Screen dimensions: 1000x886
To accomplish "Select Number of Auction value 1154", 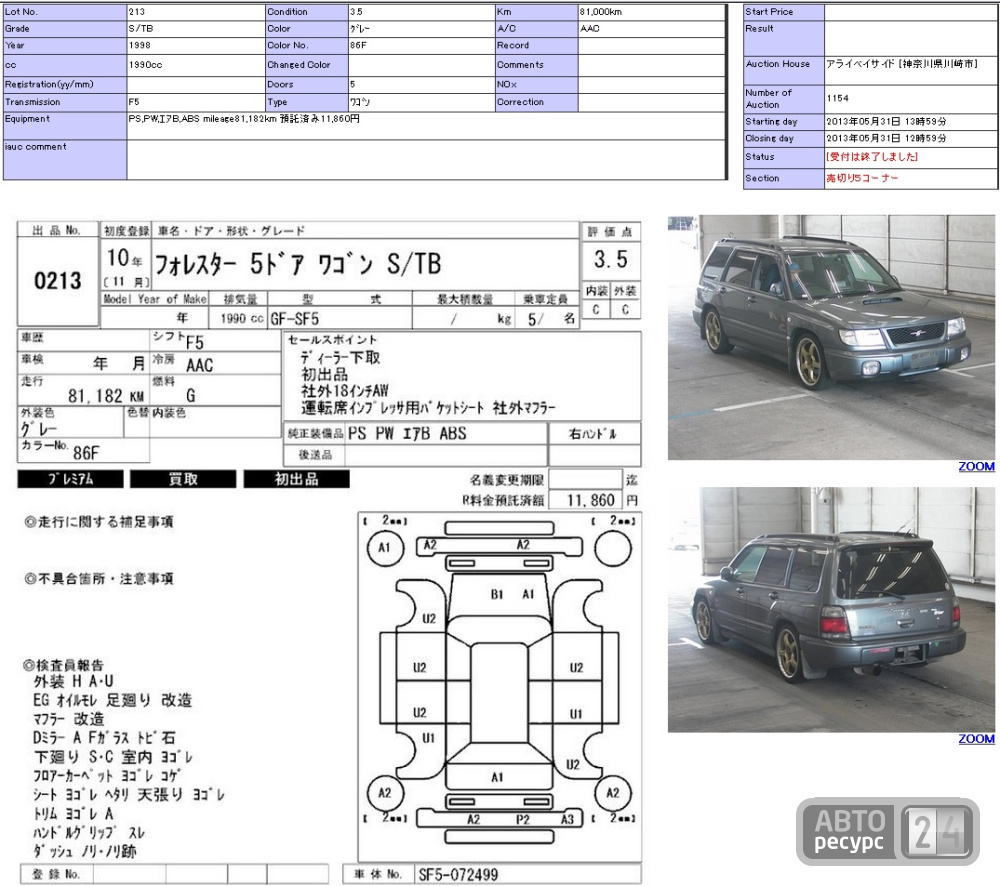I will [837, 98].
